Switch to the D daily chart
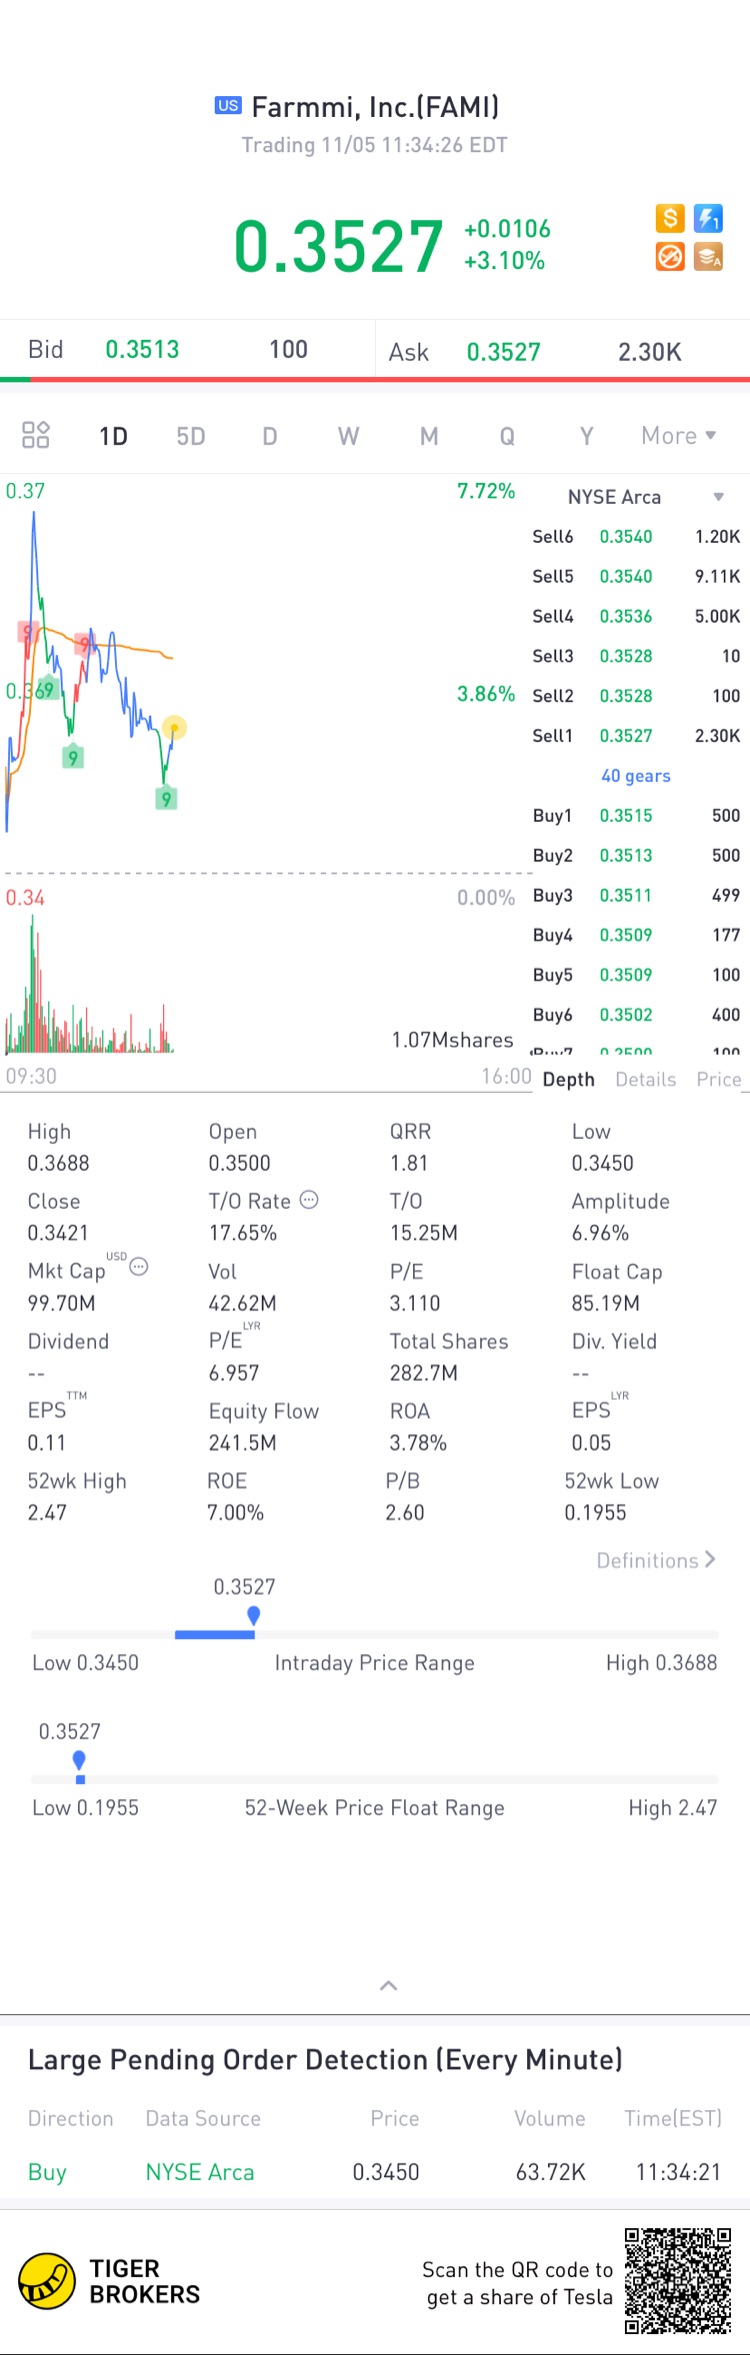The width and height of the screenshot is (750, 2355). click(270, 436)
